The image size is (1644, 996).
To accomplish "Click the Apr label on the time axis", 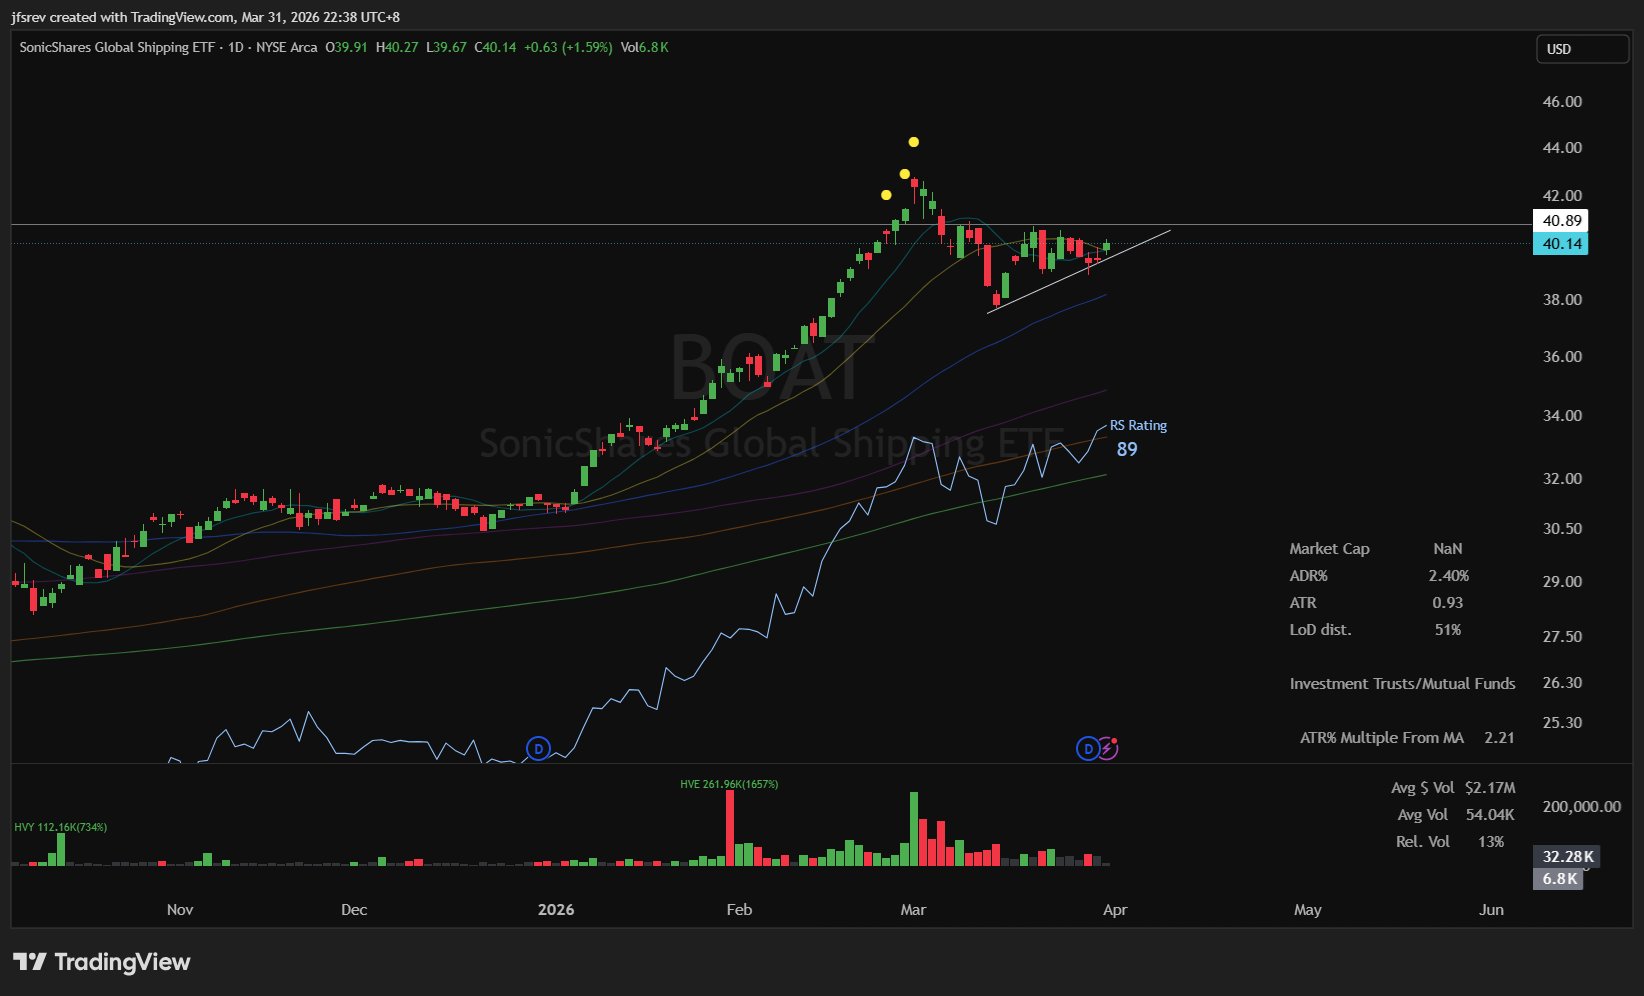I will (1115, 909).
